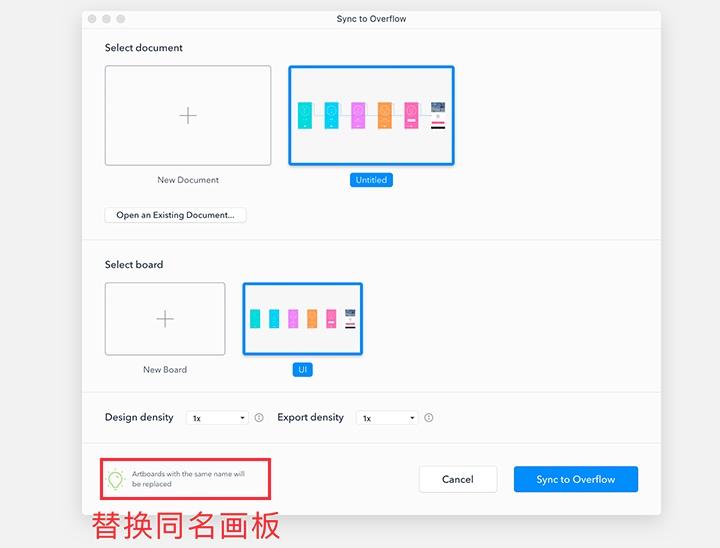Screen dimensions: 720x548
Task: Click the Artboards will be replaced notice
Action: click(x=188, y=479)
